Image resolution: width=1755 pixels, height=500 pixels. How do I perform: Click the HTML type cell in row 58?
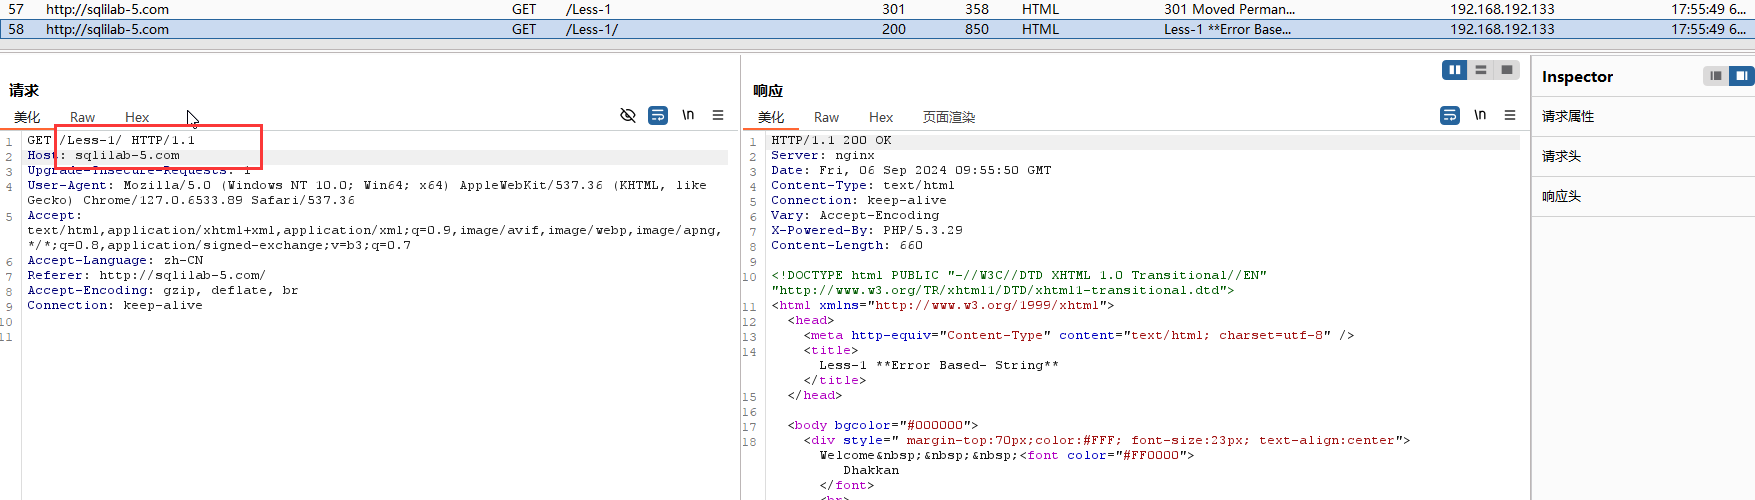[x=1040, y=29]
